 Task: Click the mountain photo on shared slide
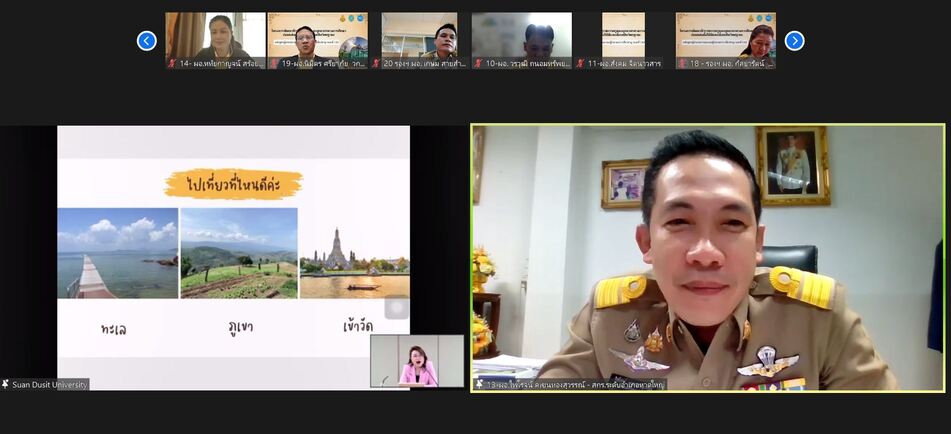pos(239,253)
